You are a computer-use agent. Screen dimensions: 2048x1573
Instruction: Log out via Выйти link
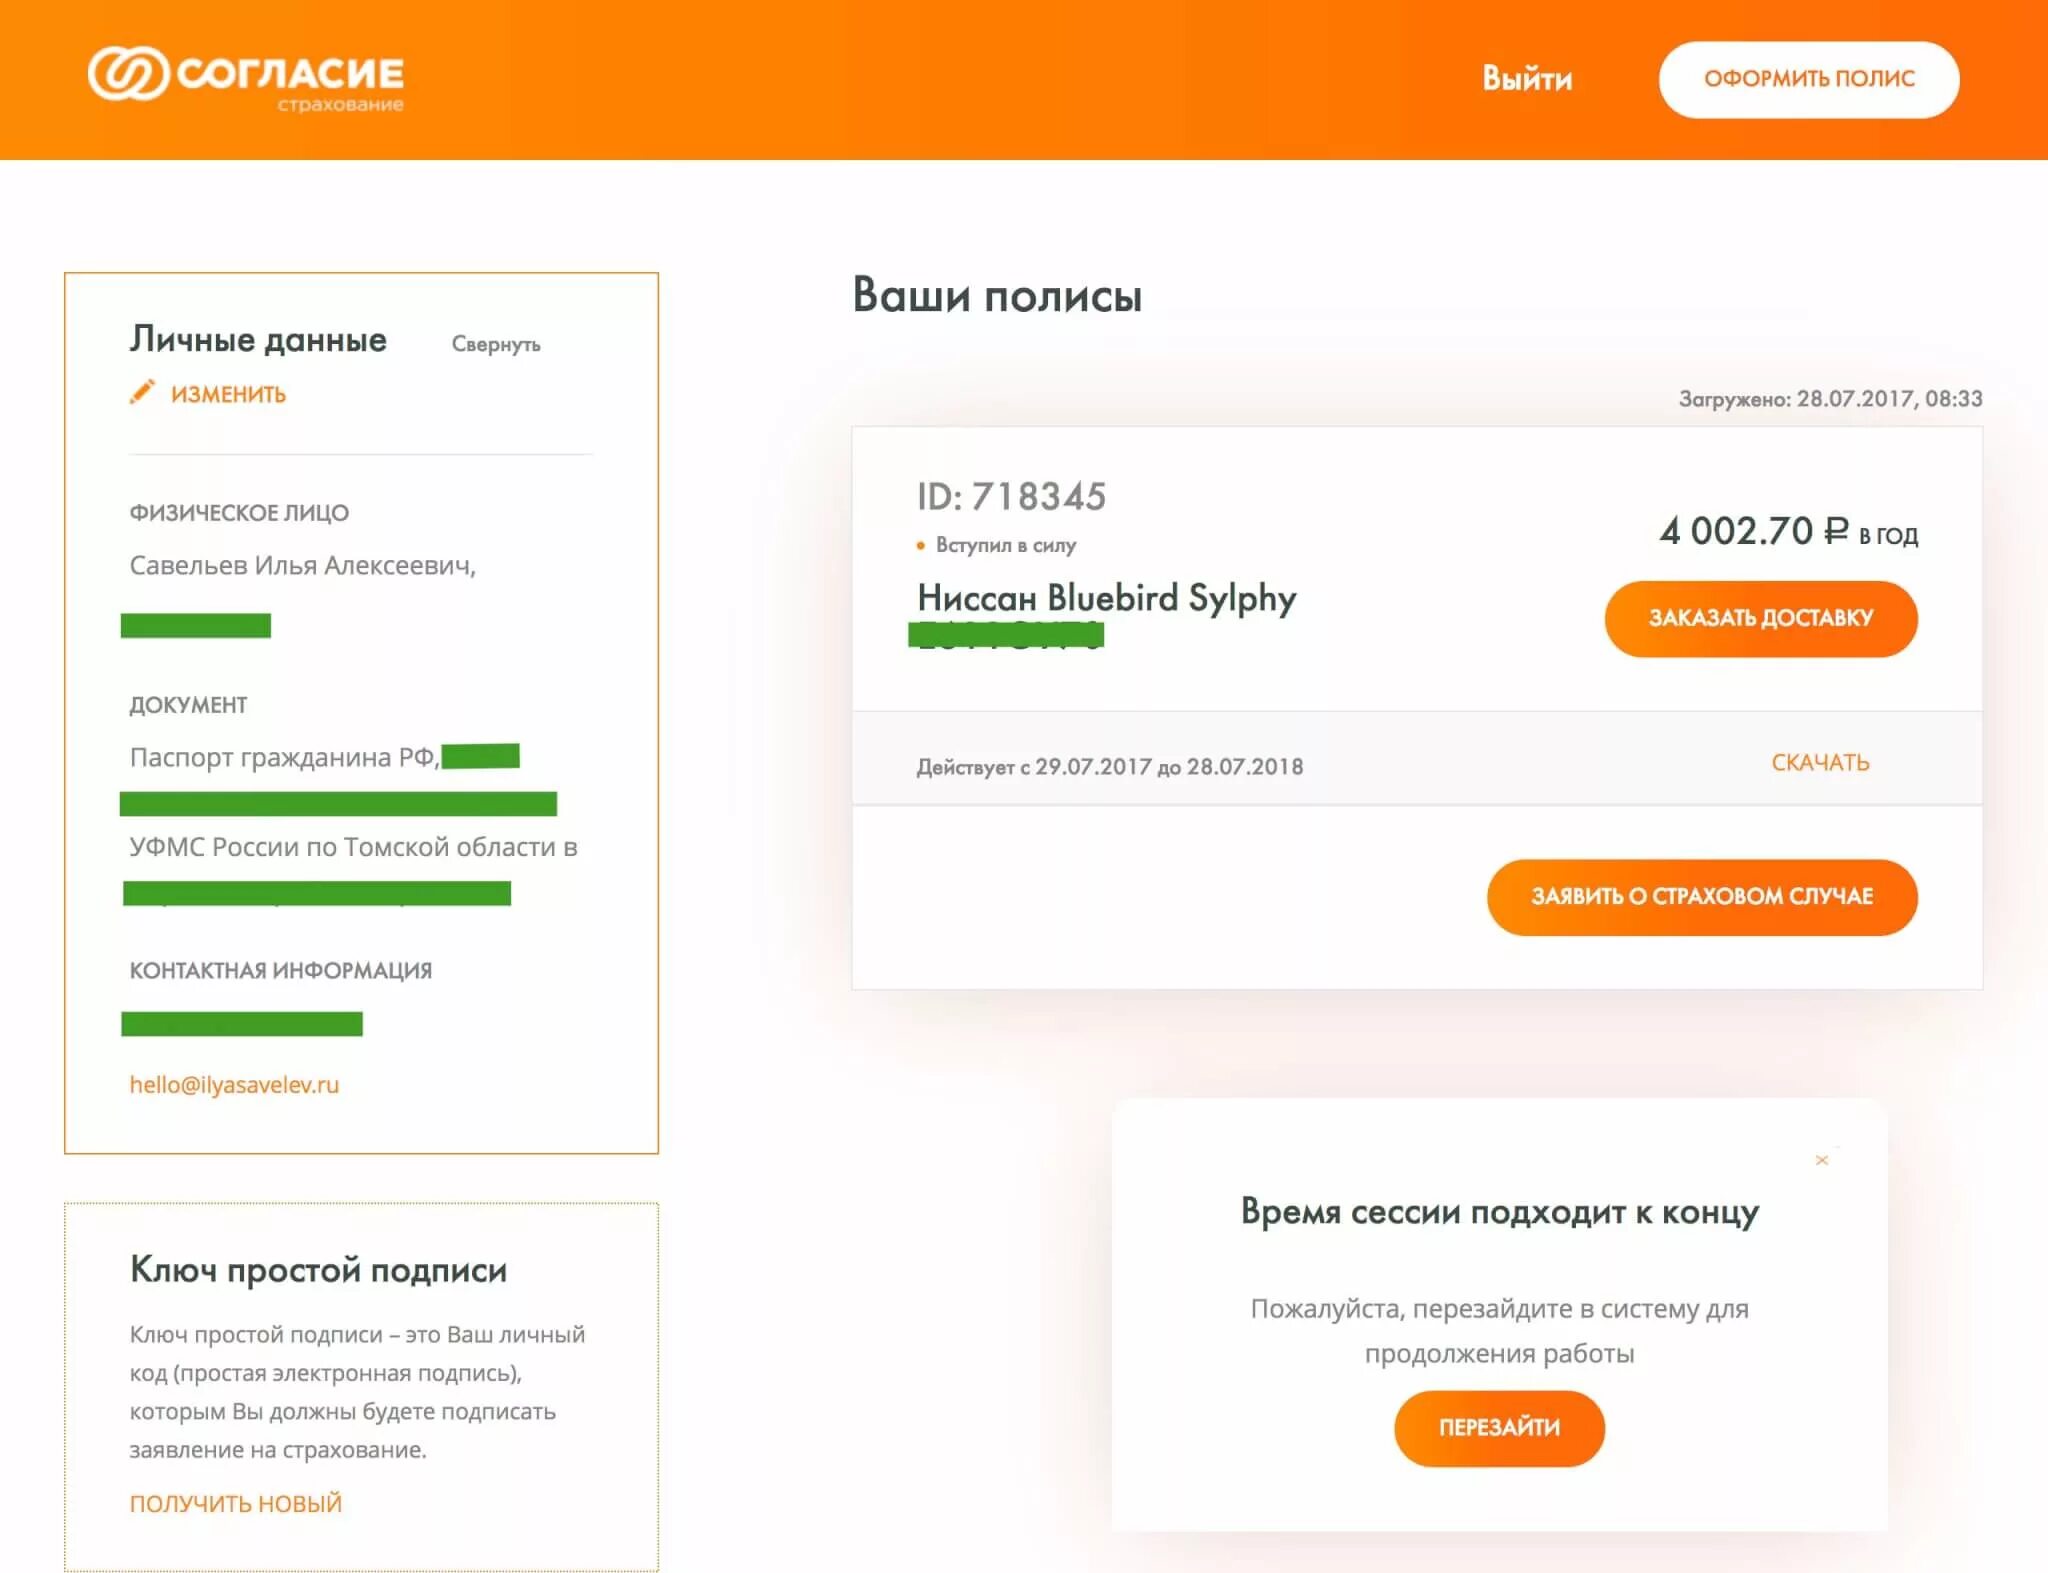click(1527, 78)
